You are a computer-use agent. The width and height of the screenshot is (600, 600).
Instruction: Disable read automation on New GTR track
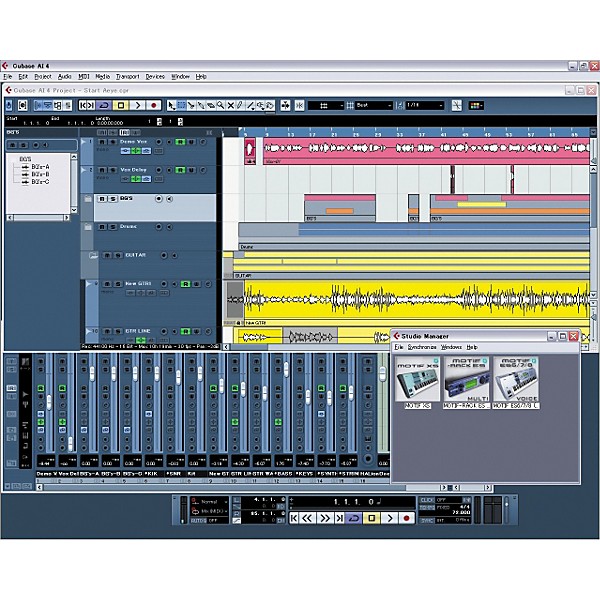tap(186, 284)
